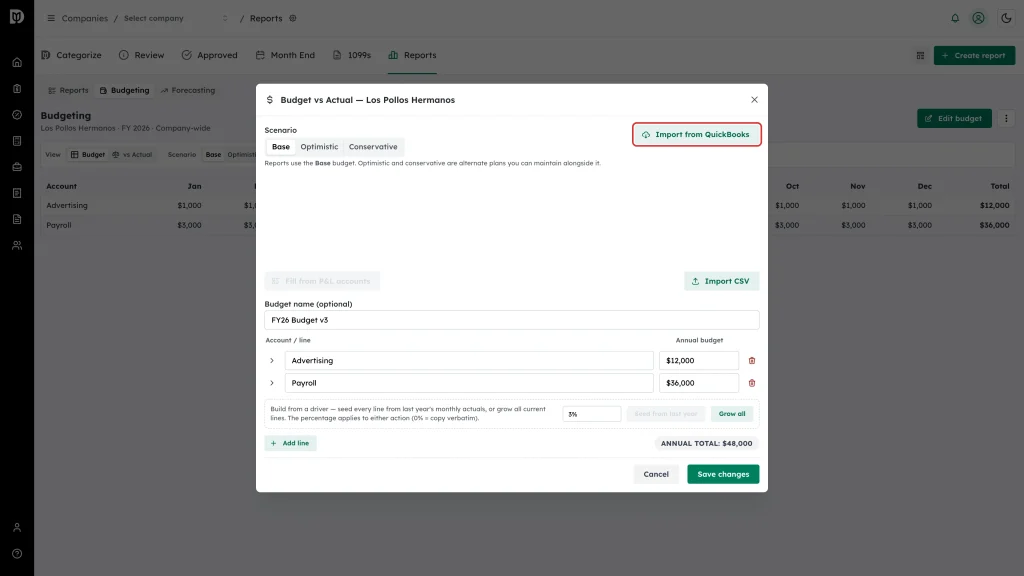Click the Edit budget button
The image size is (1024, 576).
tap(954, 118)
